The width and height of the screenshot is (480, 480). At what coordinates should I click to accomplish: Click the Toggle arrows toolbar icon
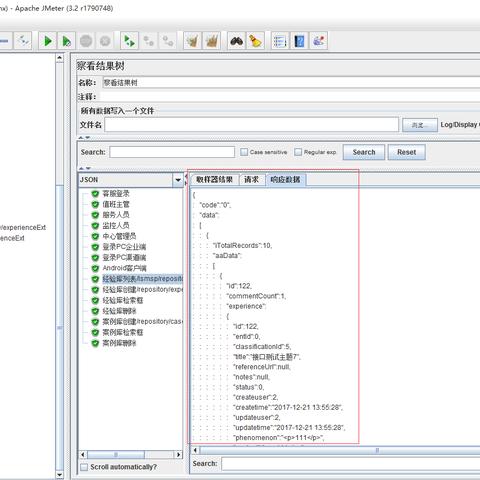tap(23, 41)
